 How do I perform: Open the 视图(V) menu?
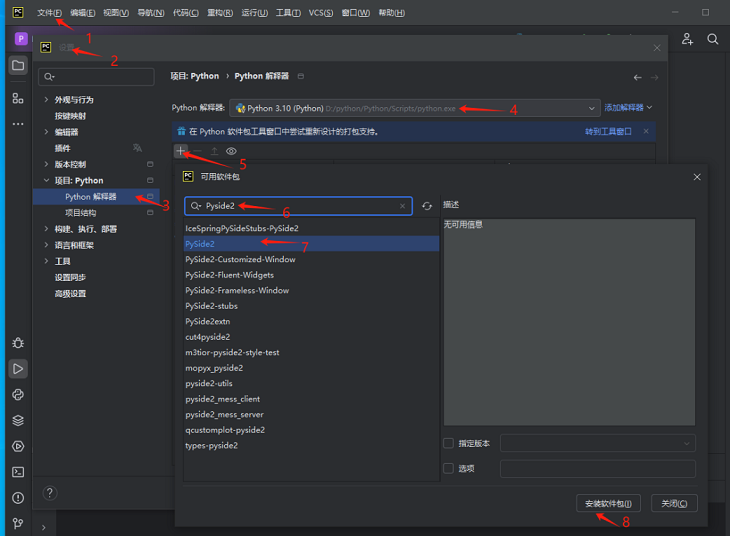(116, 13)
